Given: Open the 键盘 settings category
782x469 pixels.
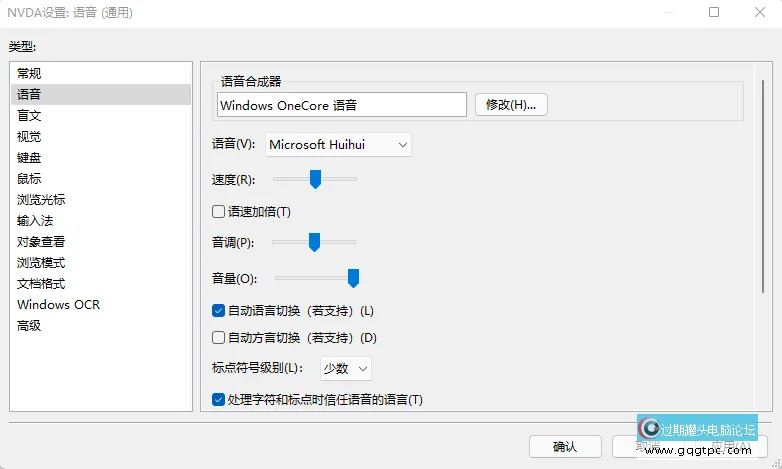Looking at the screenshot, I should pyautogui.click(x=101, y=158).
